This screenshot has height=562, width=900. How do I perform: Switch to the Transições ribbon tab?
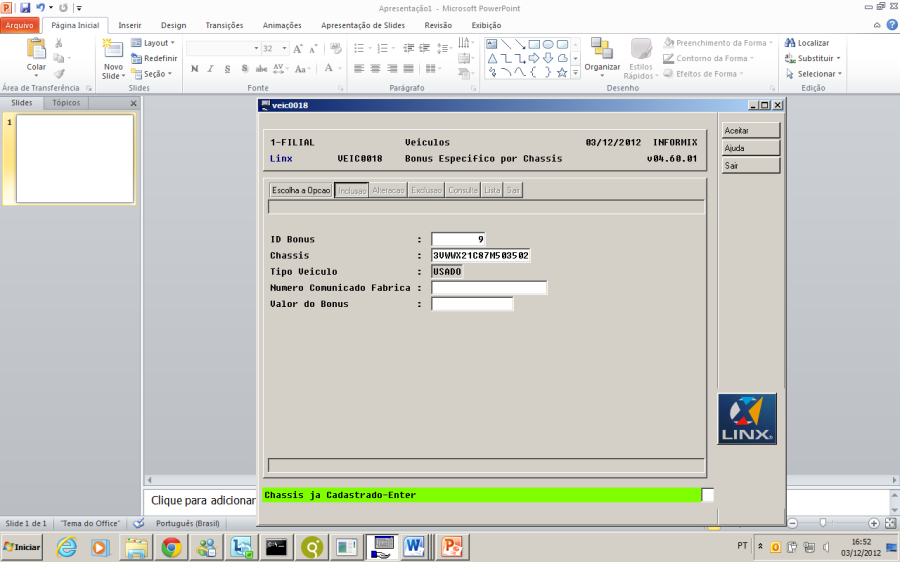(224, 25)
